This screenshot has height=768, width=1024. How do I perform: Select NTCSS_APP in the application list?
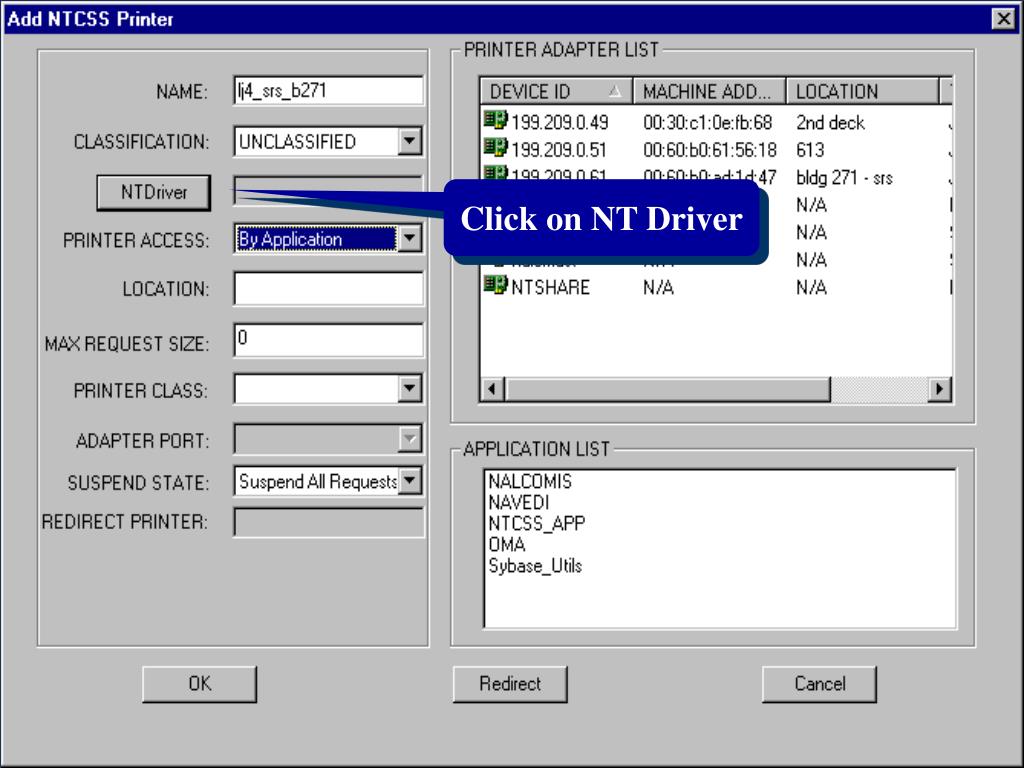(537, 523)
